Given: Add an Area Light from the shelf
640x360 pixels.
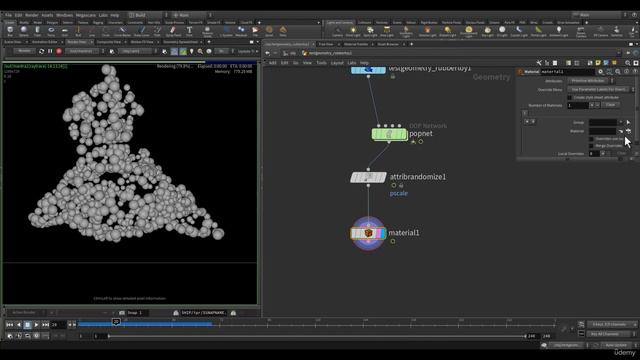Looking at the screenshot, I should click(387, 31).
